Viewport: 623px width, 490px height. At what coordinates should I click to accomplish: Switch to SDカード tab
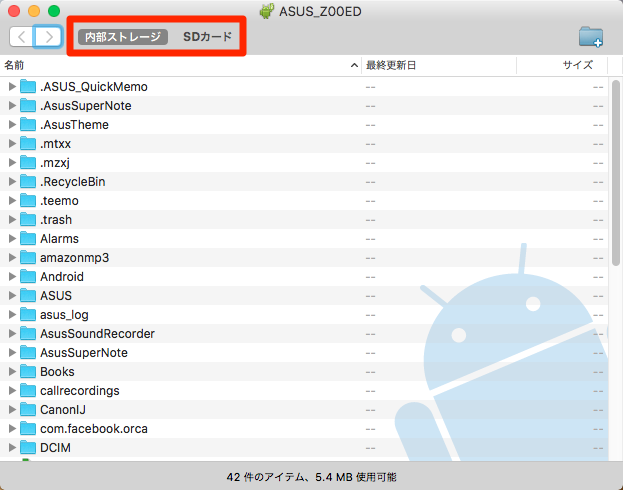[207, 37]
